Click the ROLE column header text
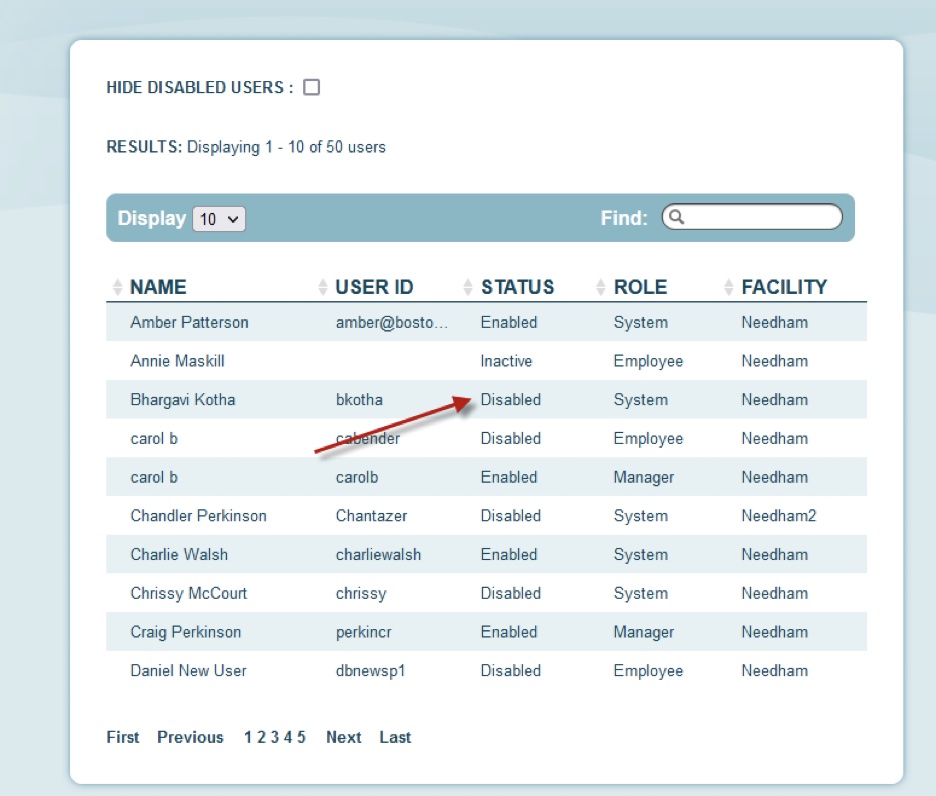The image size is (936, 796). (x=641, y=287)
